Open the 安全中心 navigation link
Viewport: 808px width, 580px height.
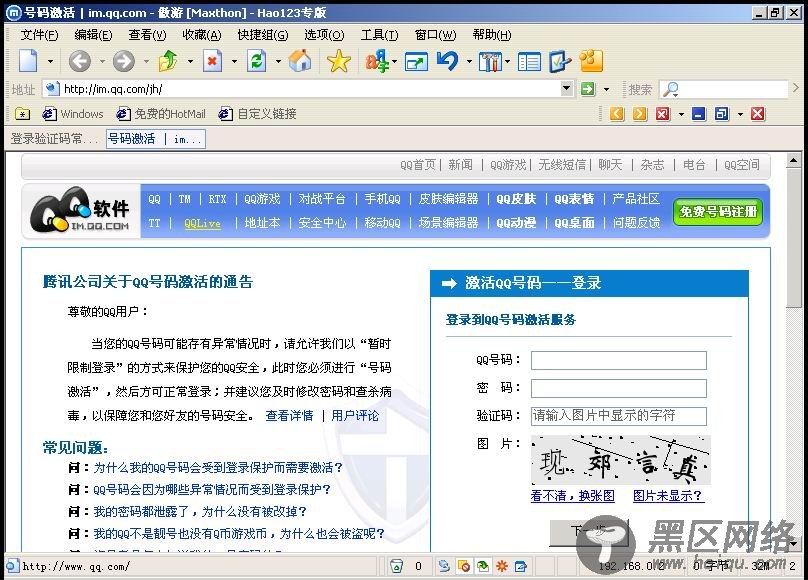(x=322, y=223)
